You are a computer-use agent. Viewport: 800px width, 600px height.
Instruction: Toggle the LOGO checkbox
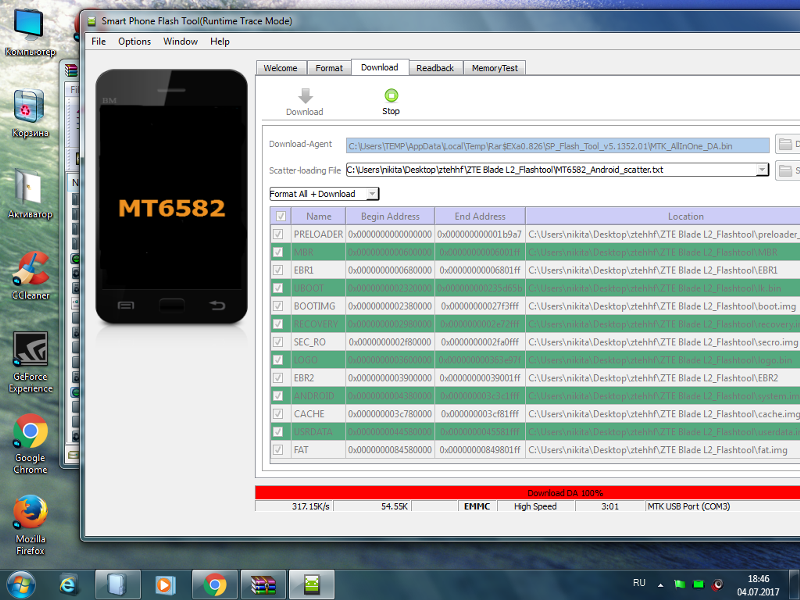(x=278, y=360)
